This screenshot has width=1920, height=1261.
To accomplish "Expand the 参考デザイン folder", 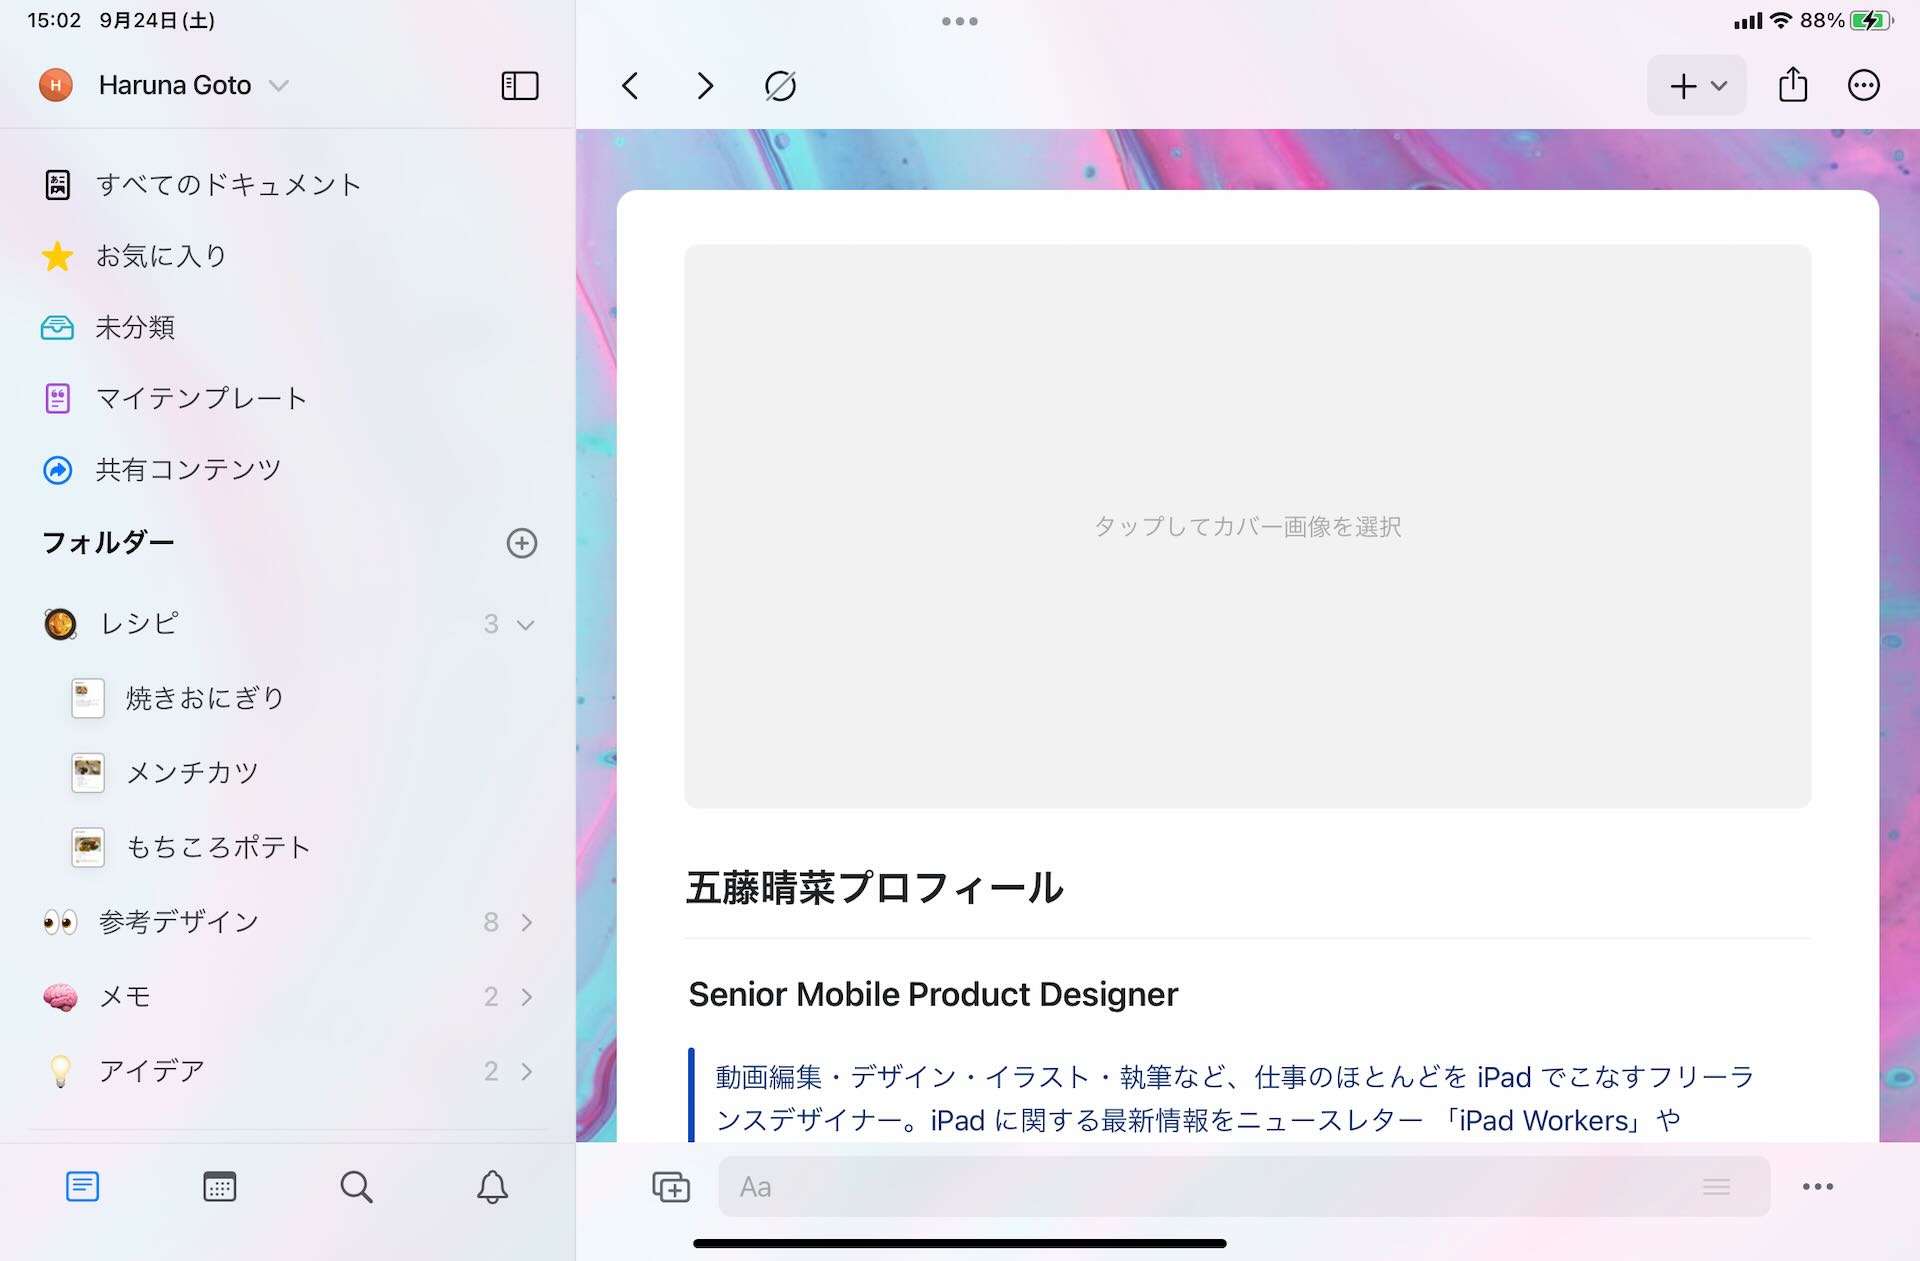I will point(527,922).
